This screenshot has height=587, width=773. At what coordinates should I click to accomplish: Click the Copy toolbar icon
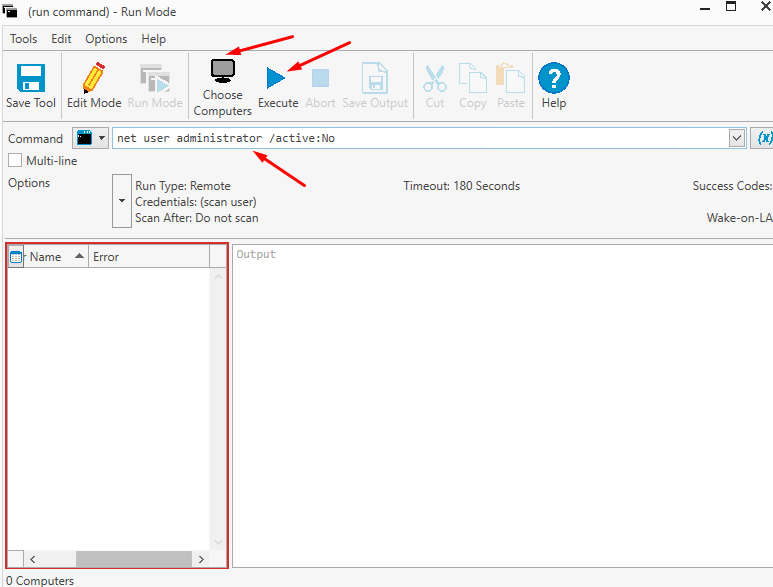(472, 79)
